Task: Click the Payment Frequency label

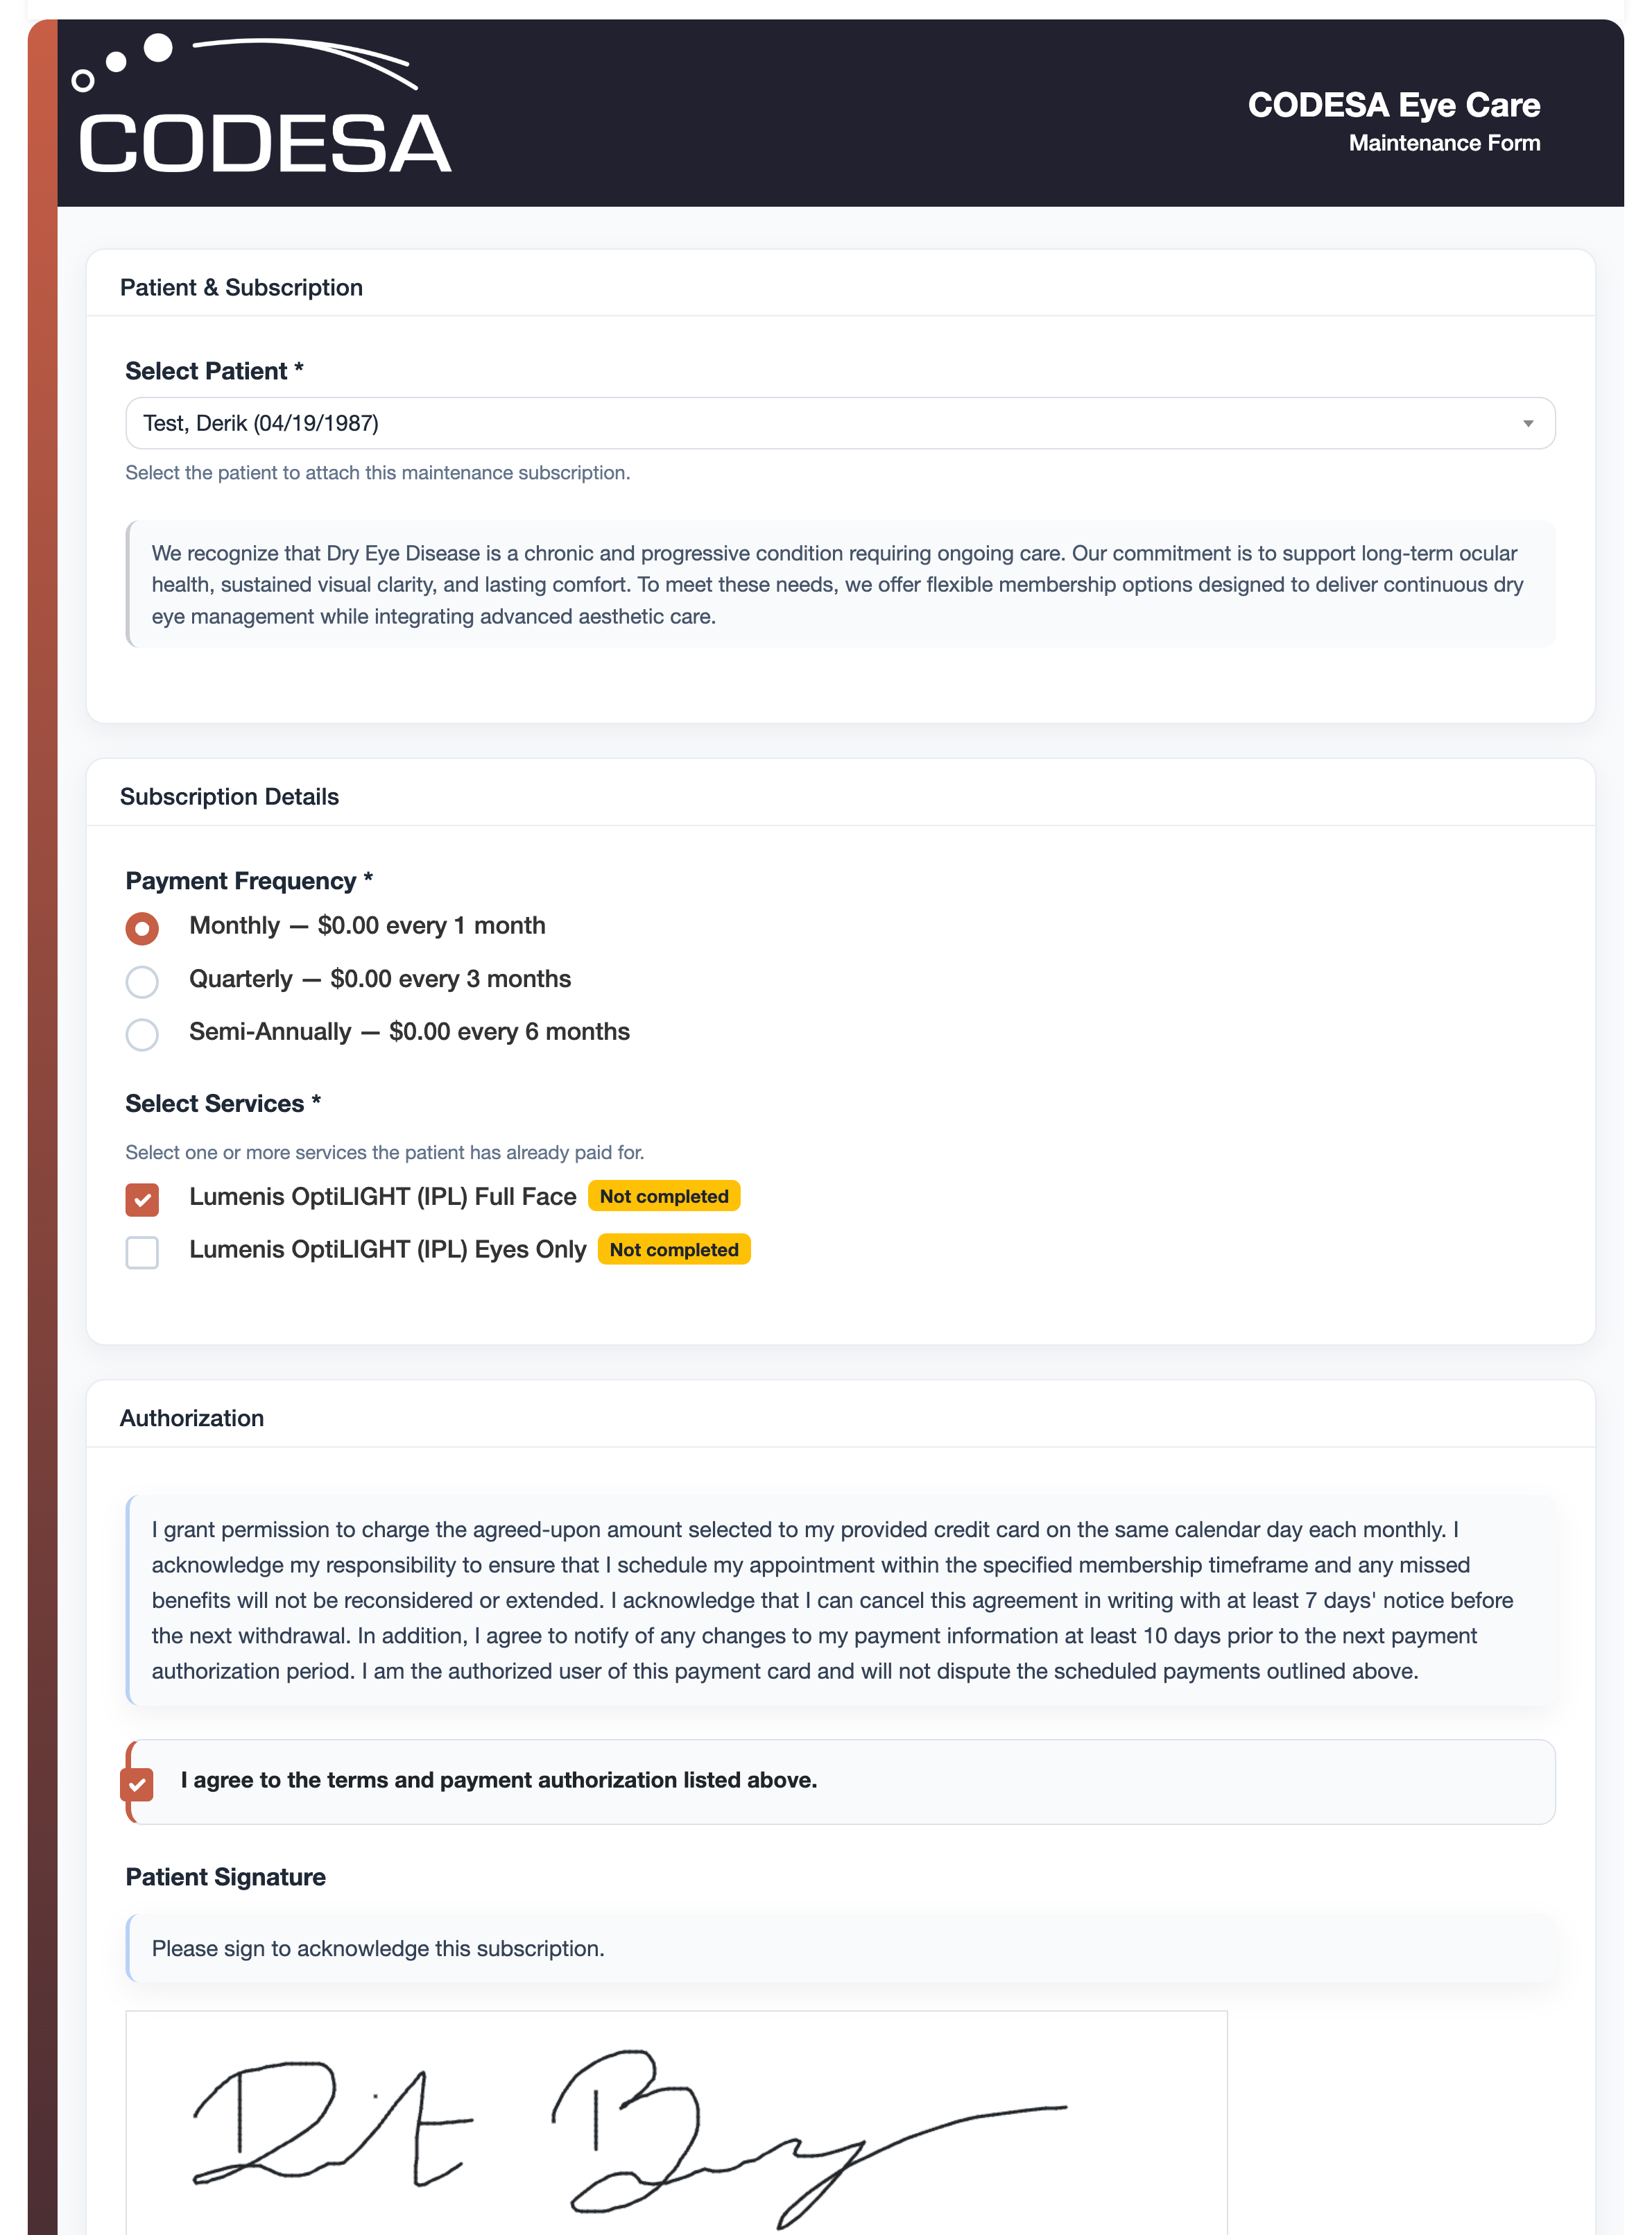Action: 248,880
